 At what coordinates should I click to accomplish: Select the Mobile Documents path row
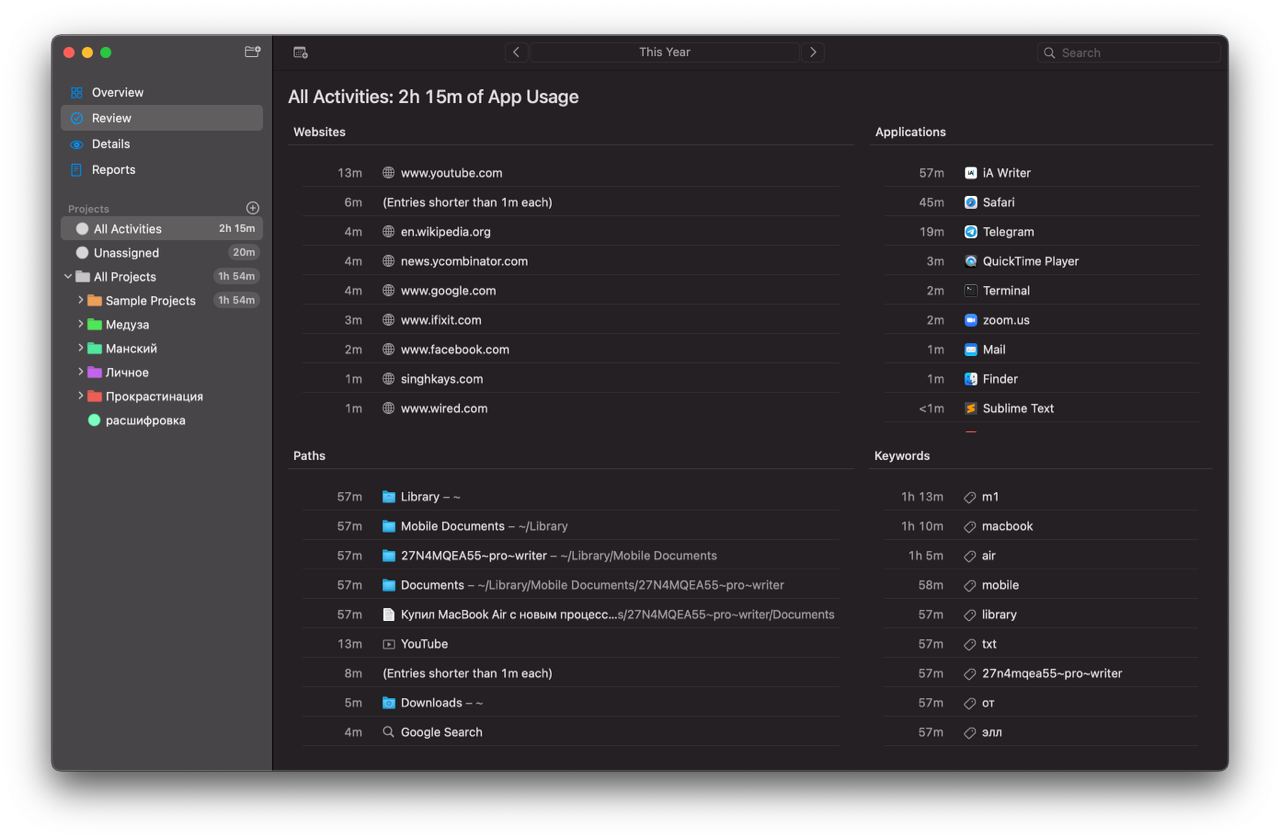[x=571, y=526]
